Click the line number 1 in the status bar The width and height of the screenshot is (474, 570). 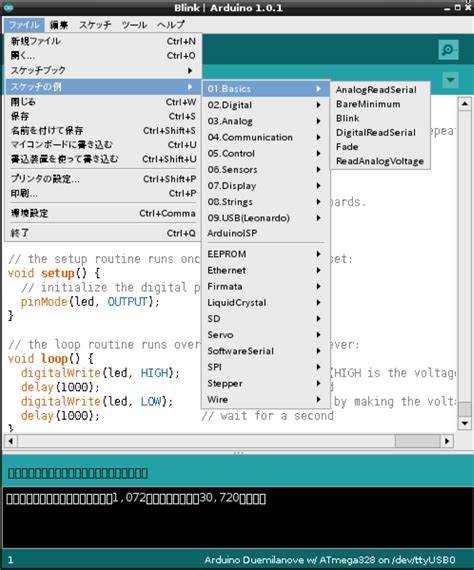coord(11,560)
